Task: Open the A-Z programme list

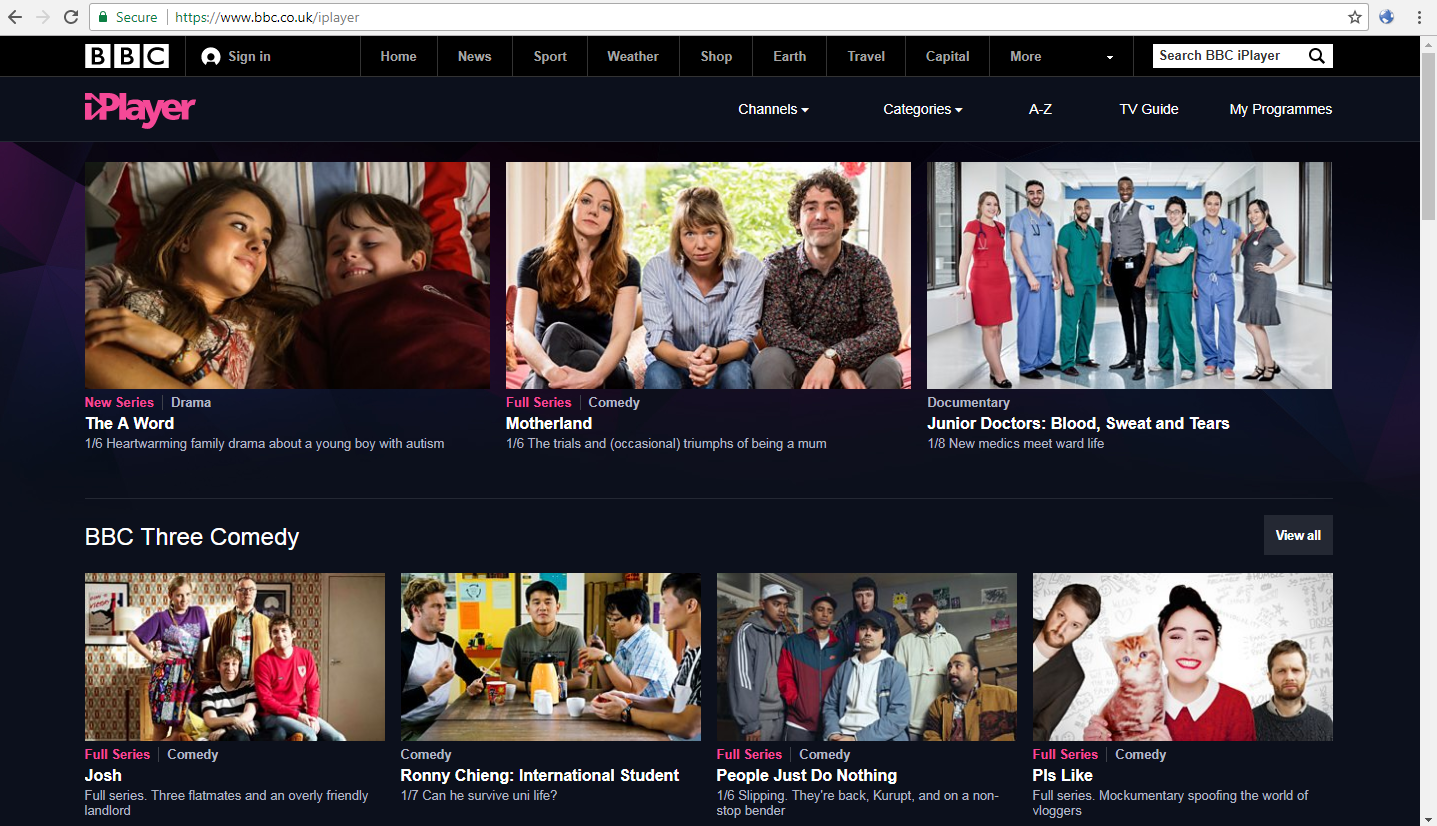Action: tap(1040, 109)
